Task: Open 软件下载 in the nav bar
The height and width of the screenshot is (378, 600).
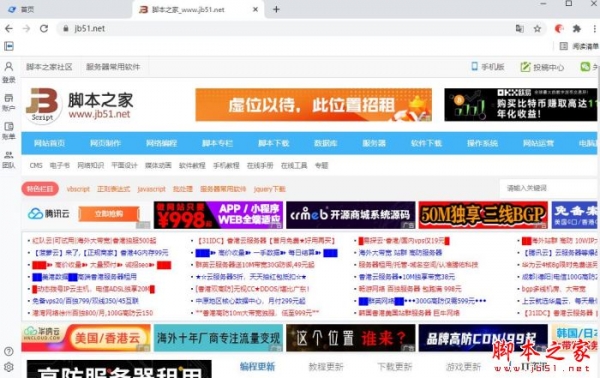Action: (426, 143)
